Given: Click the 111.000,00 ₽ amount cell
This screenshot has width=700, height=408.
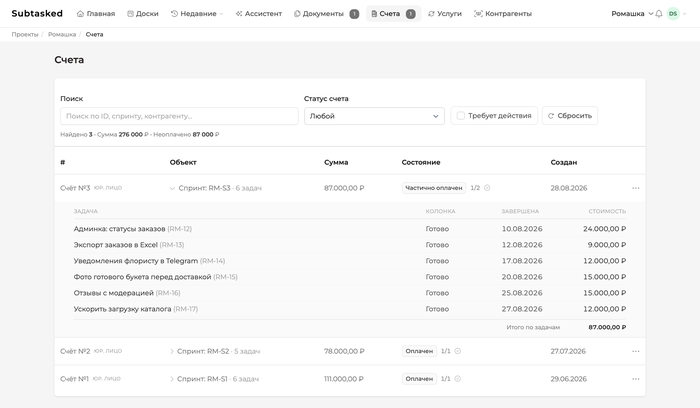Looking at the screenshot, I should click(x=343, y=379).
